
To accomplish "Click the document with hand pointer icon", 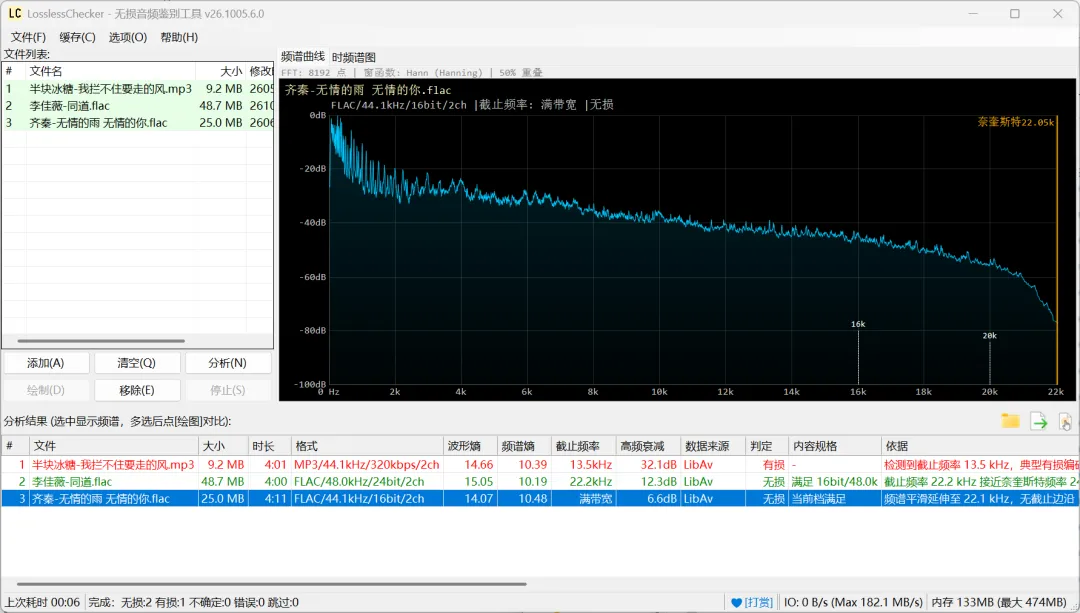I will pos(1065,421).
